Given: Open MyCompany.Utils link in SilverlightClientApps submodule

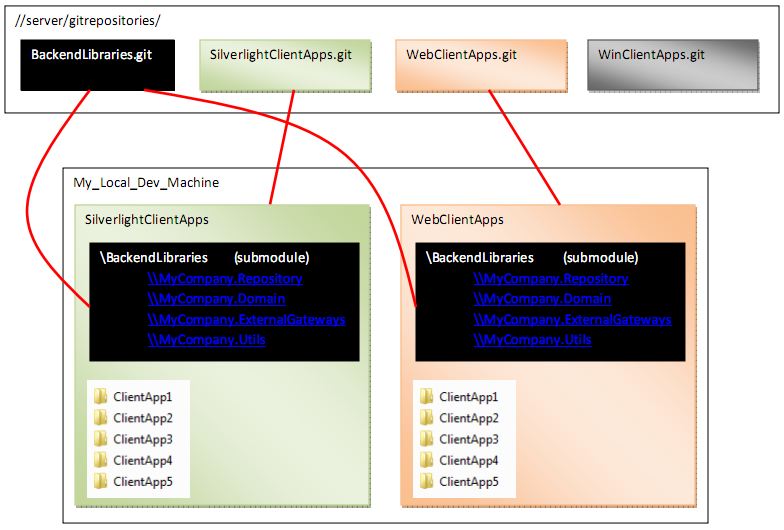Looking at the screenshot, I should [206, 340].
